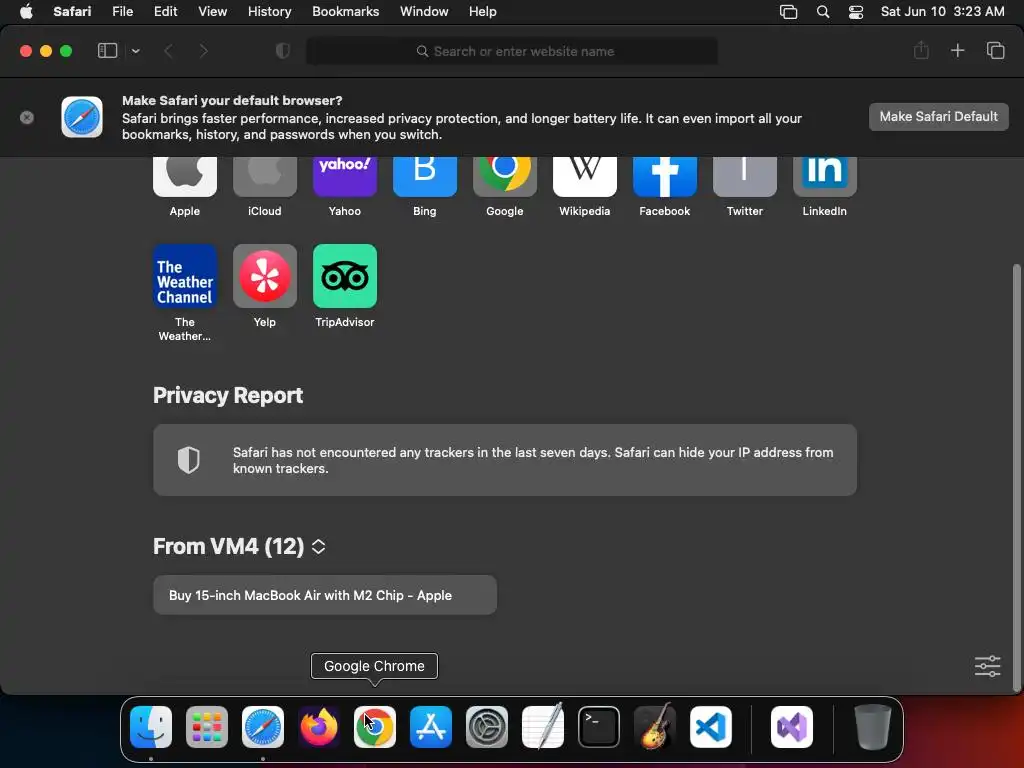Image resolution: width=1024 pixels, height=768 pixels.
Task: Open the Edit menu
Action: tap(165, 12)
